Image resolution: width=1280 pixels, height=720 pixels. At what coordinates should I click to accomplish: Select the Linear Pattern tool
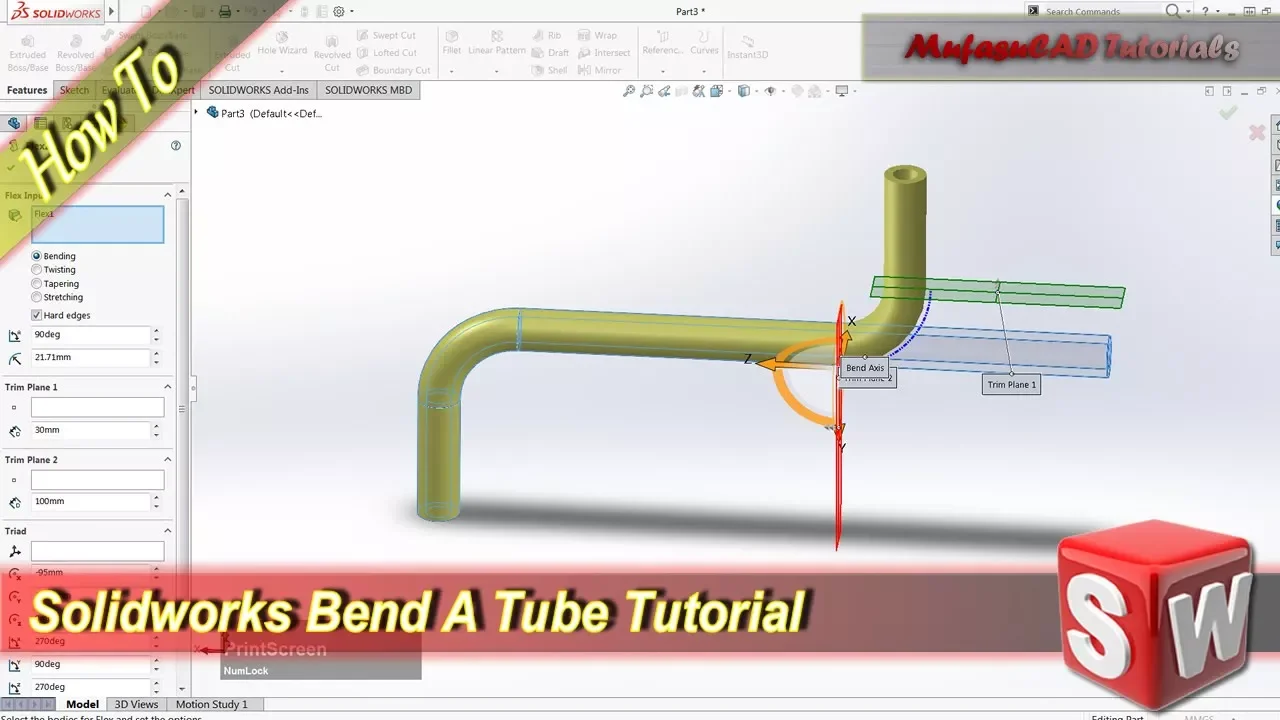496,42
